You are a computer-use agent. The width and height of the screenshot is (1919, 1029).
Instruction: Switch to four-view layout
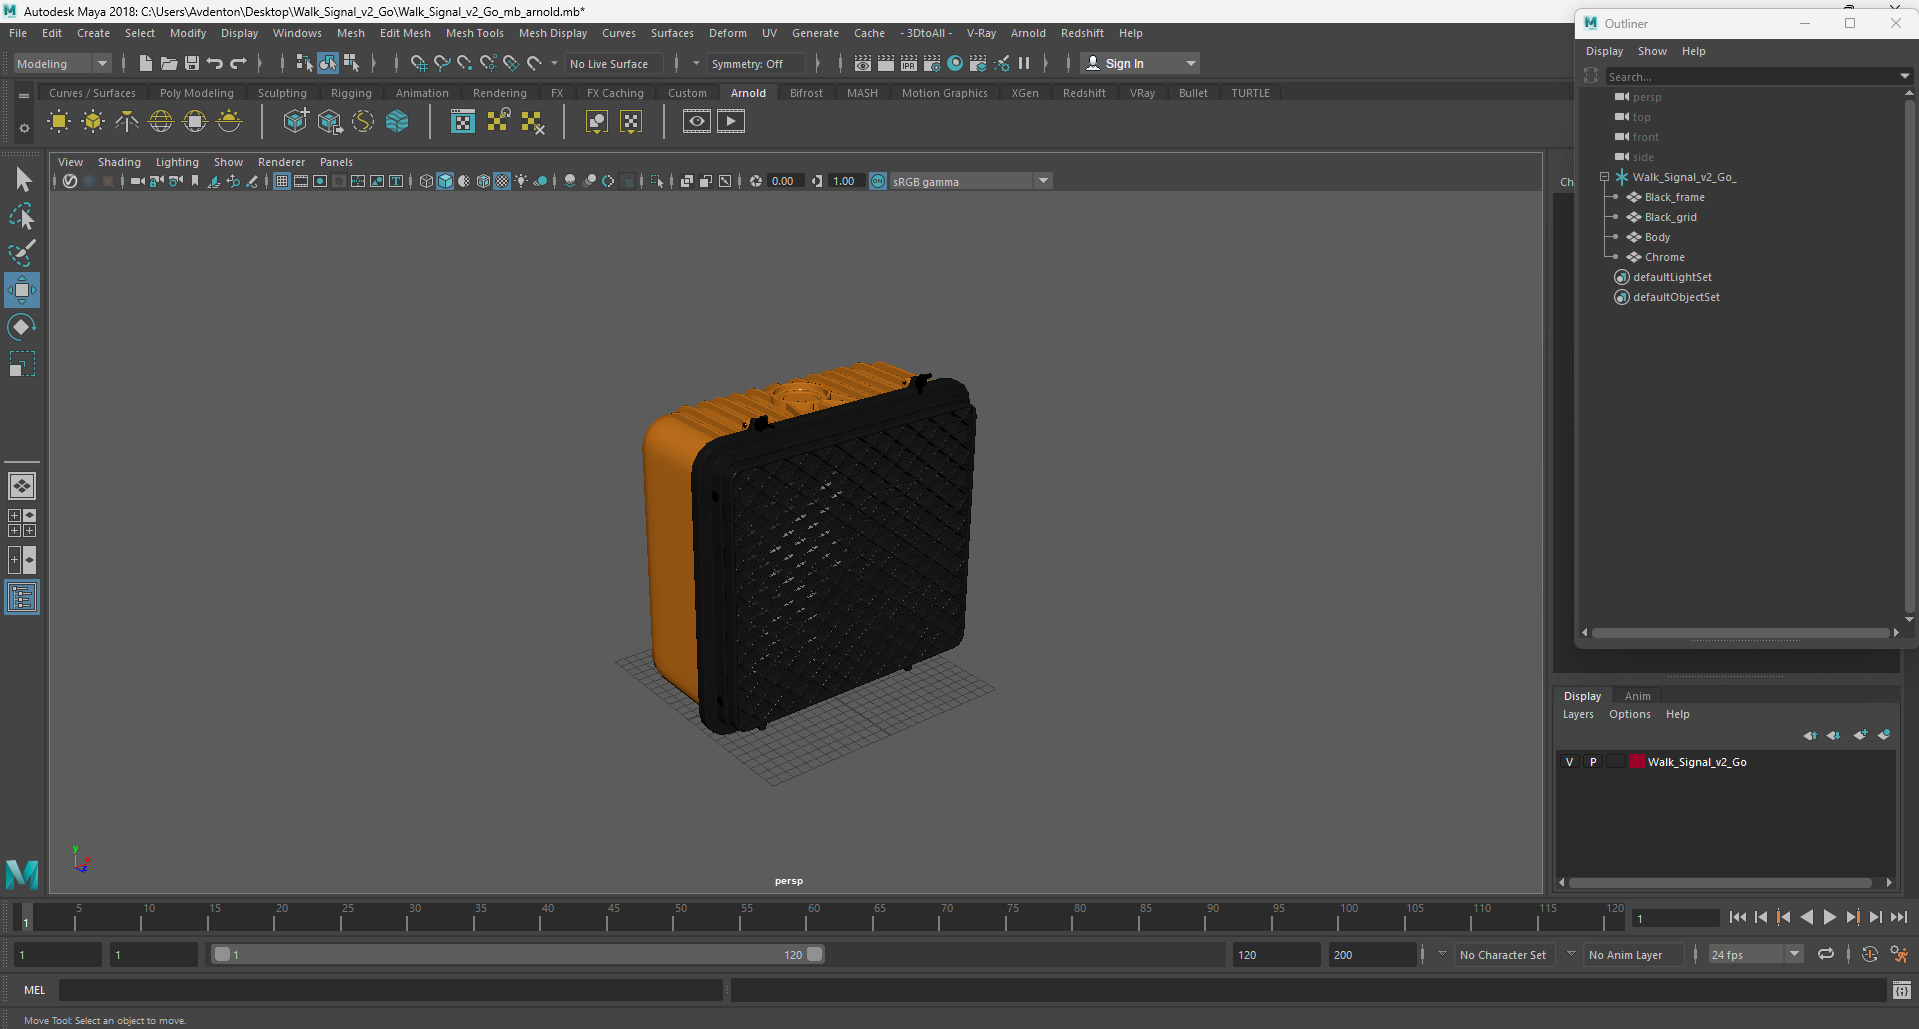pos(22,523)
